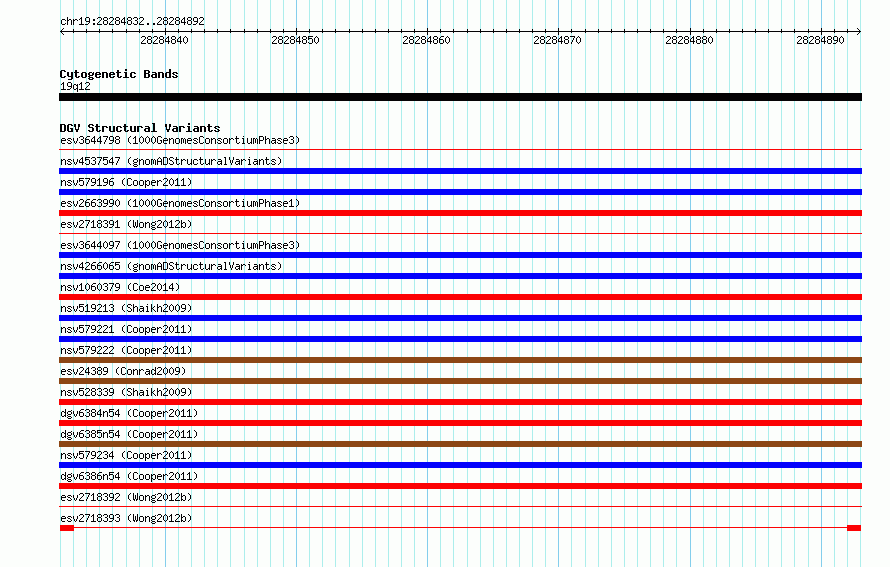Click the right arrow end of the ruler

[x=859, y=32]
